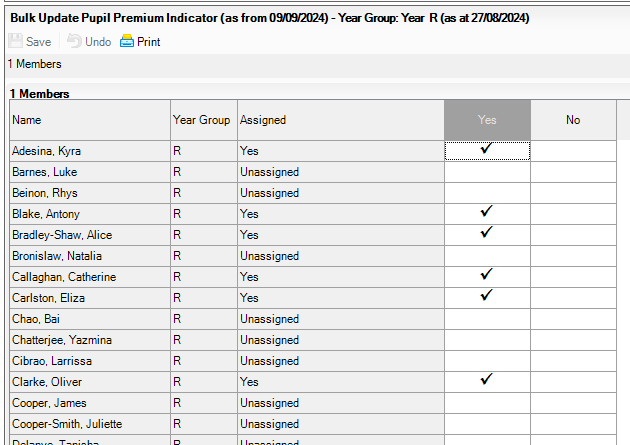The height and width of the screenshot is (445, 630).
Task: Click the Print printer icon
Action: pyautogui.click(x=126, y=42)
